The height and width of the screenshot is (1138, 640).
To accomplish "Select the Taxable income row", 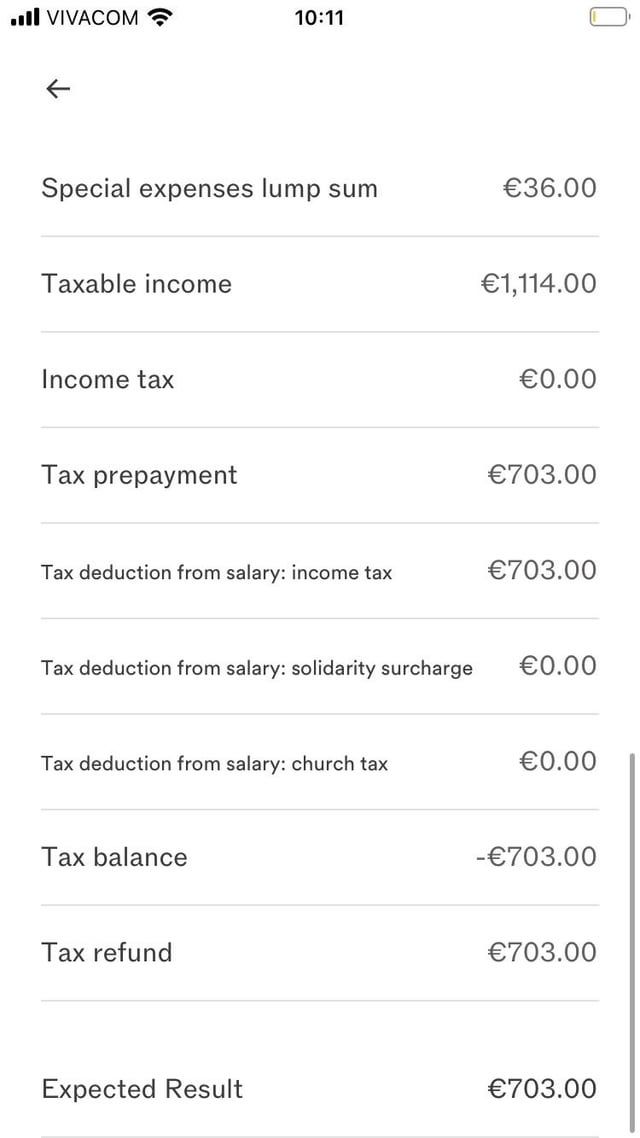I will click(x=319, y=284).
